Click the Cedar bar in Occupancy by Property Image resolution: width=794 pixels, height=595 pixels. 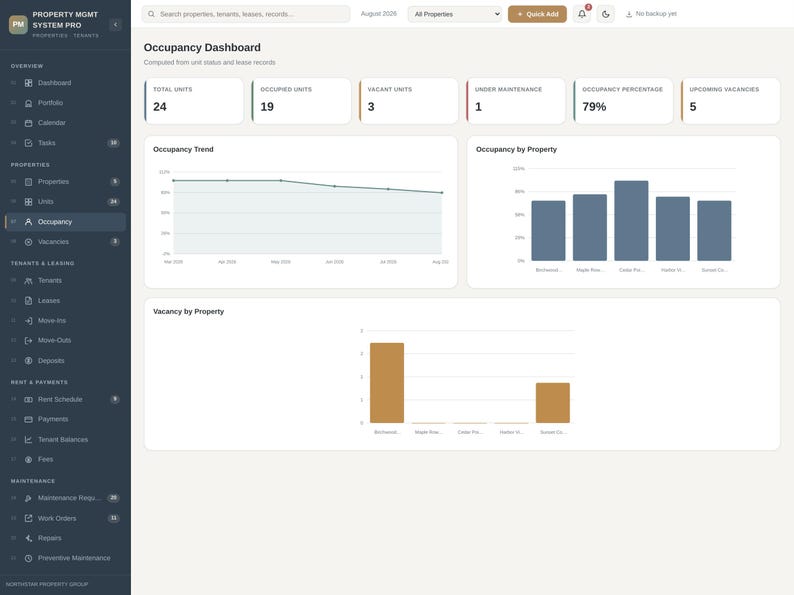(x=631, y=221)
